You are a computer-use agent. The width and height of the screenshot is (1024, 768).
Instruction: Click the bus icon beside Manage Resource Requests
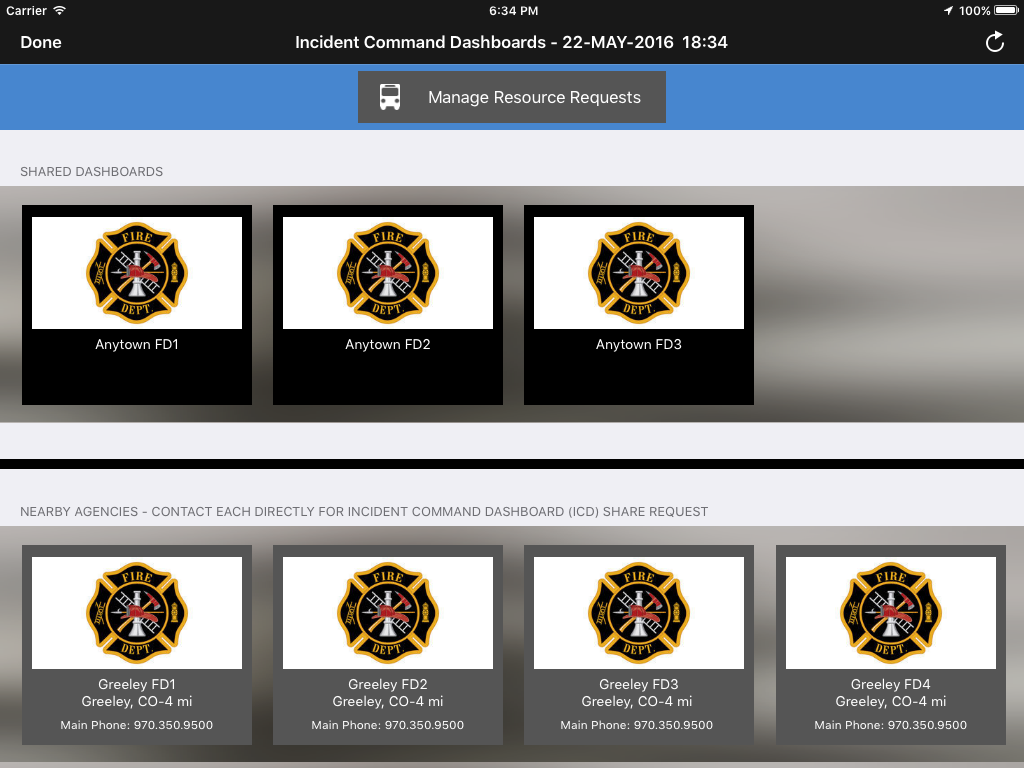point(390,97)
